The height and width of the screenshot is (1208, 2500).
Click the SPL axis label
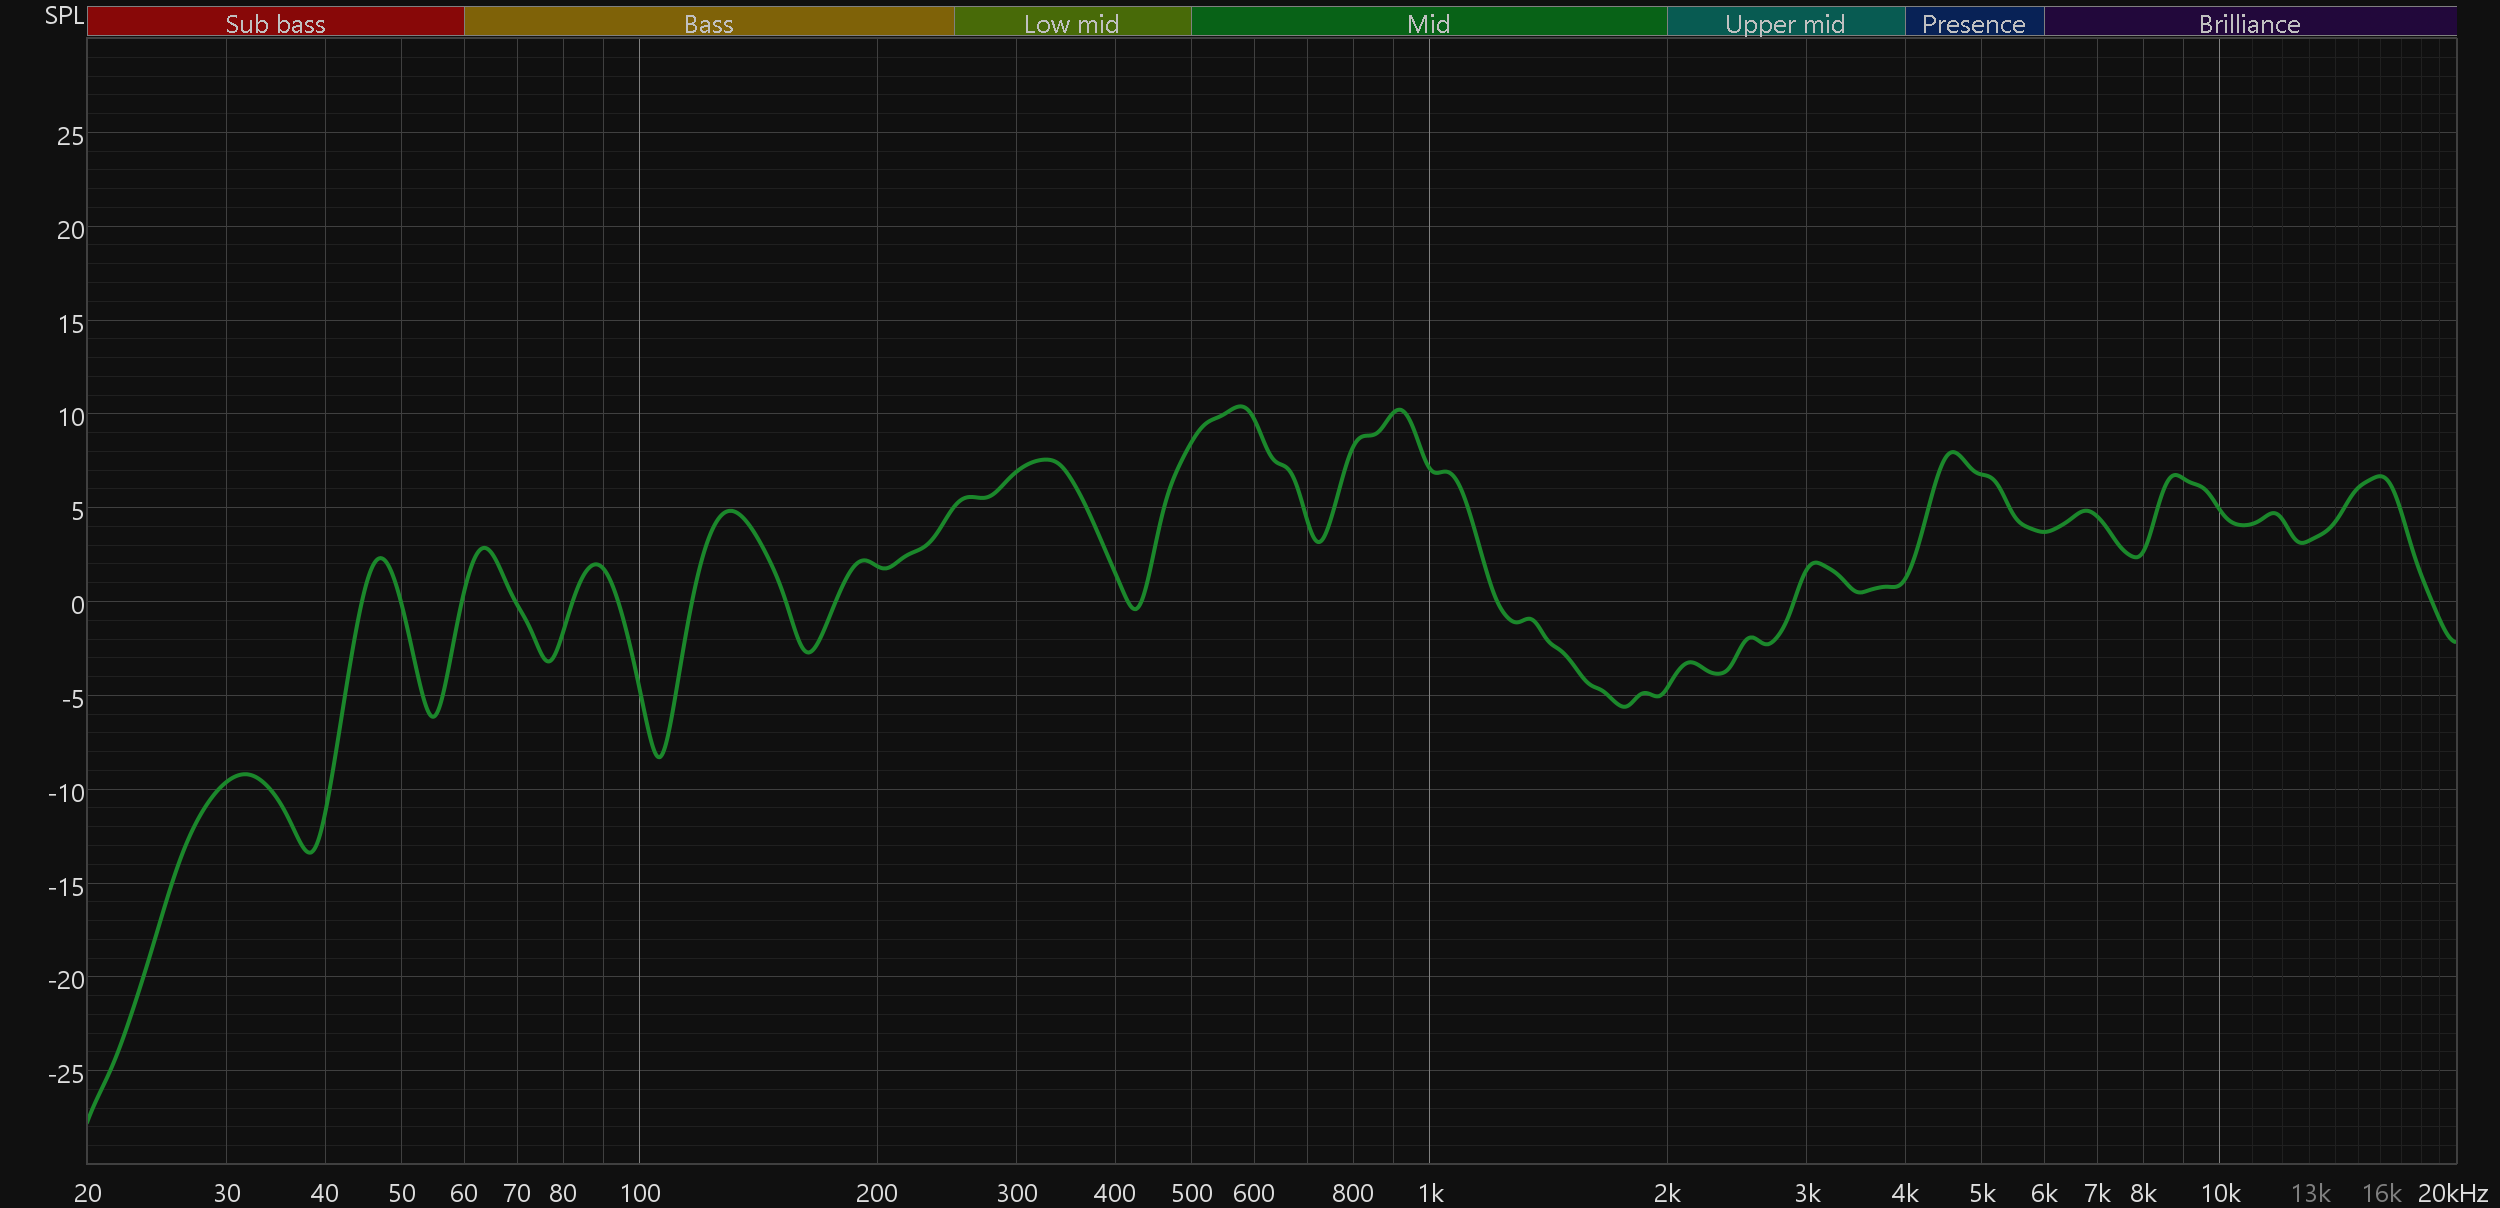(x=64, y=16)
